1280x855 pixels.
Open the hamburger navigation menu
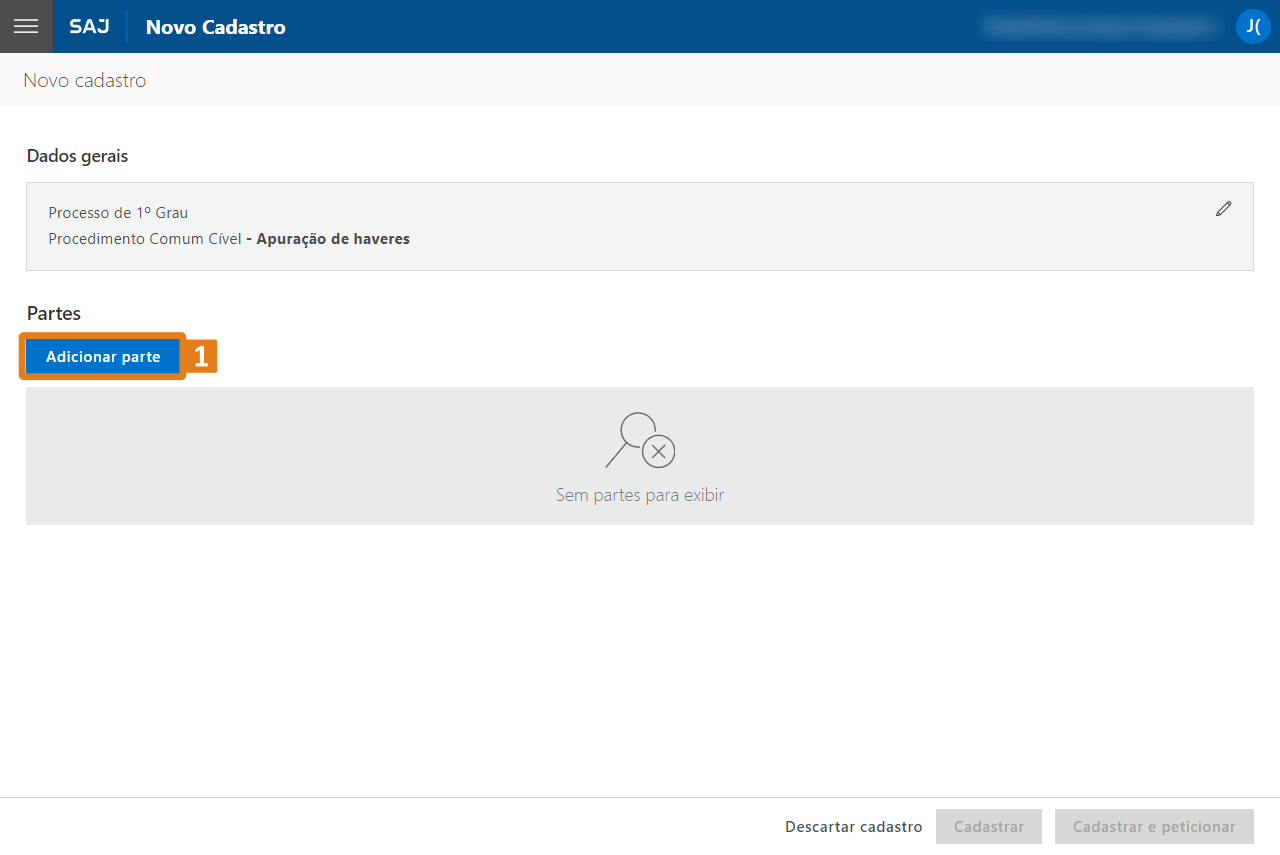(26, 26)
